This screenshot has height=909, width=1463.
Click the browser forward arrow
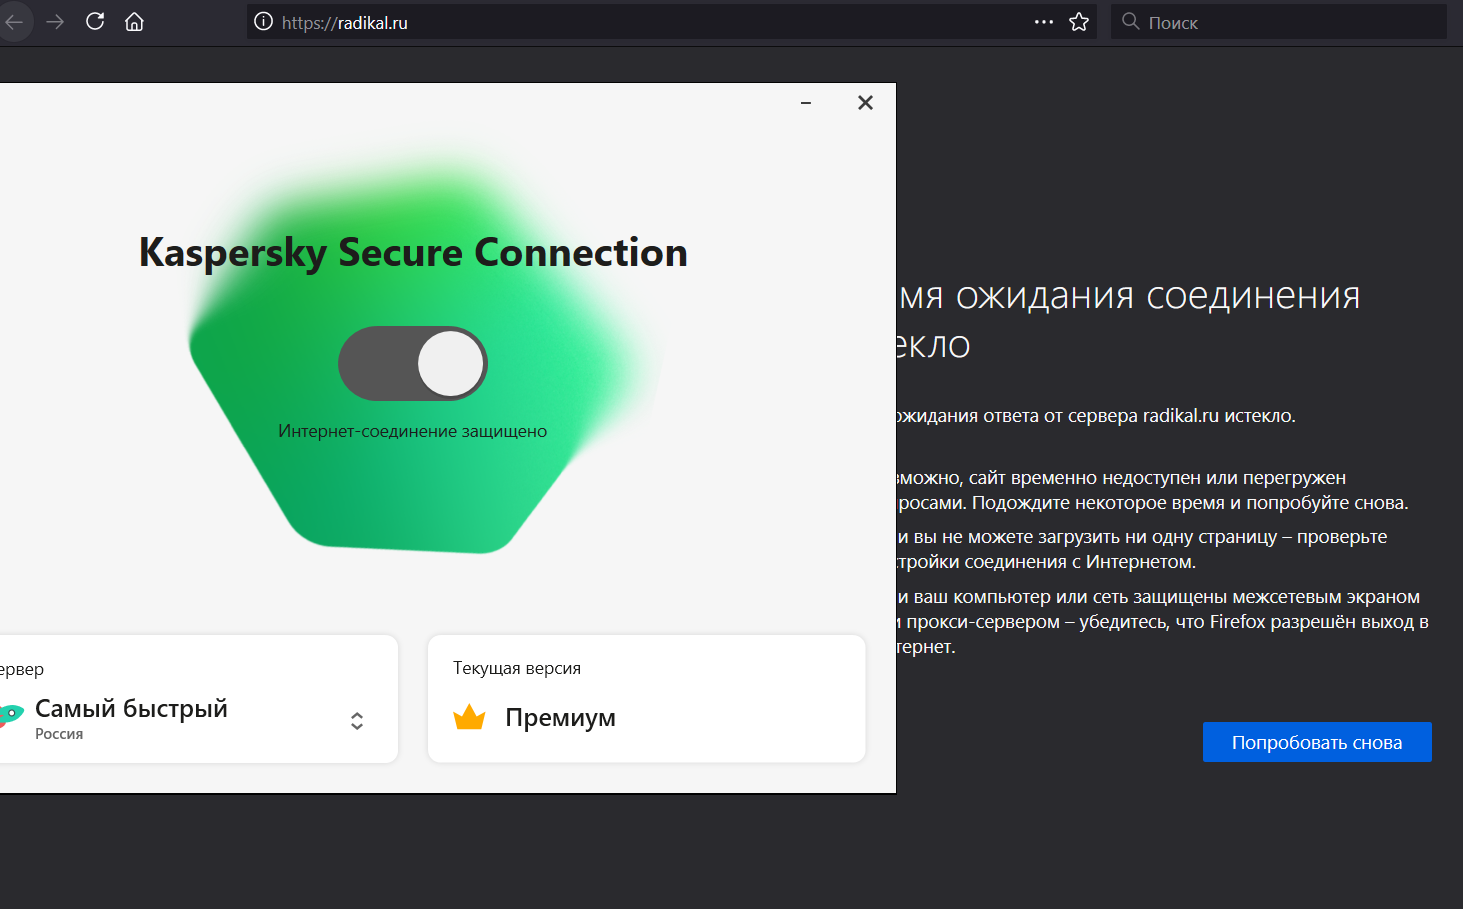click(x=55, y=22)
